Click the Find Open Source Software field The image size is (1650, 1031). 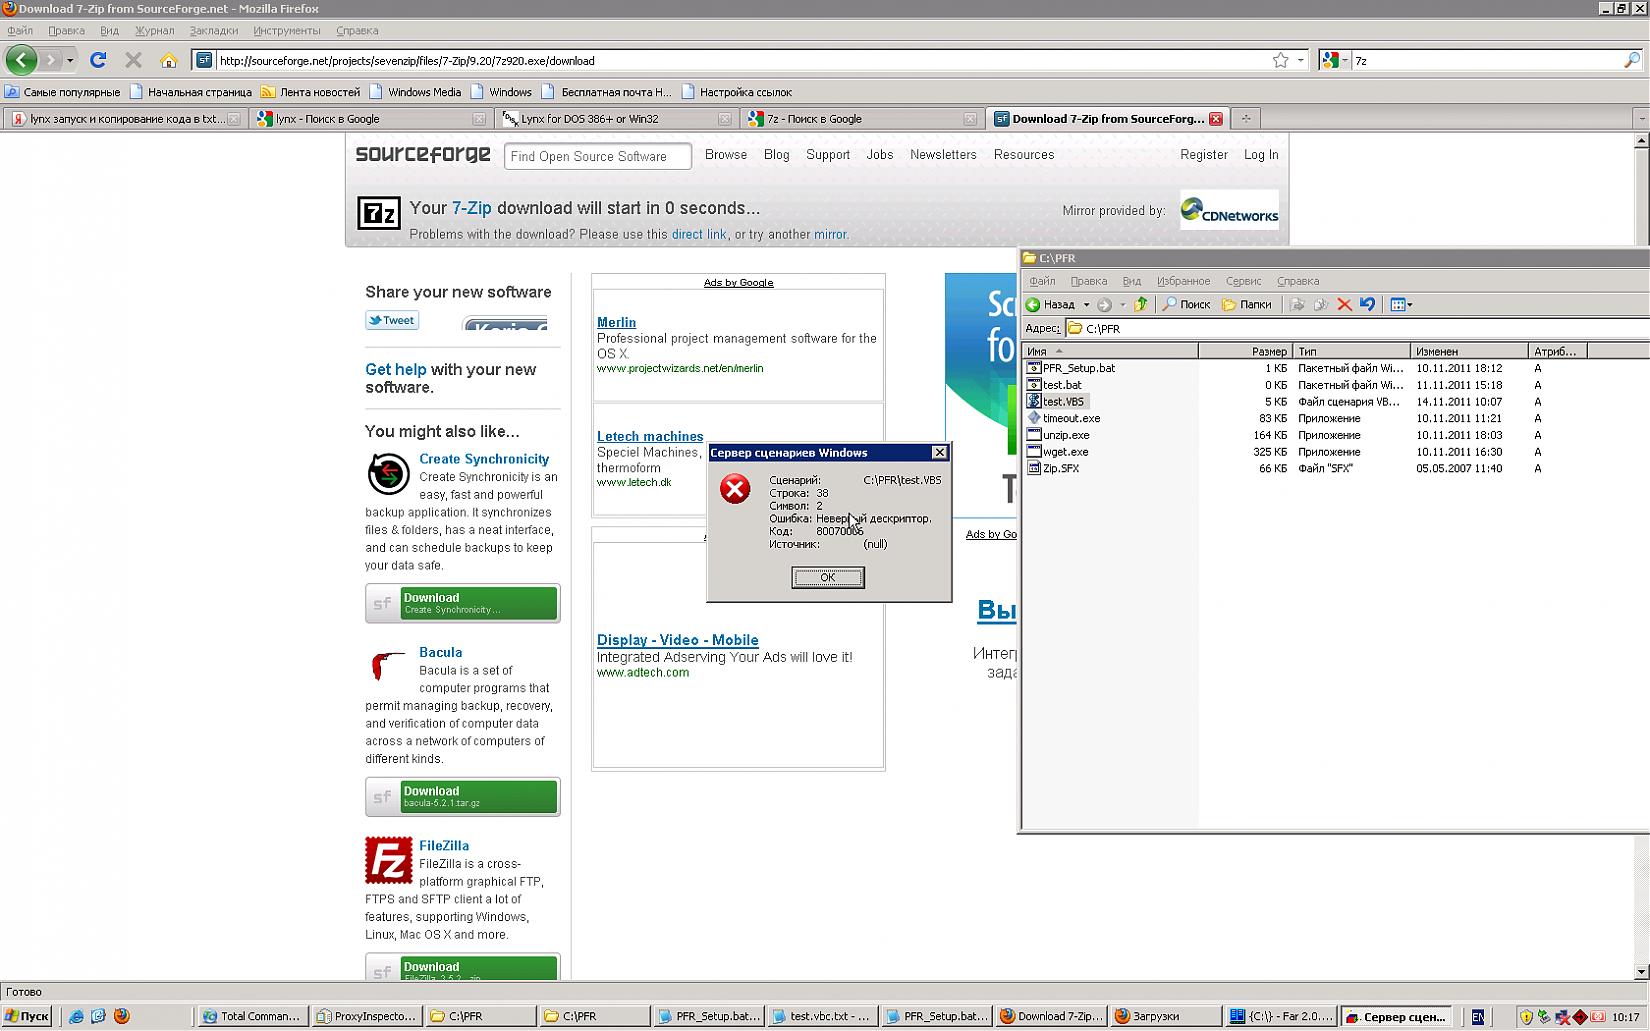(598, 156)
